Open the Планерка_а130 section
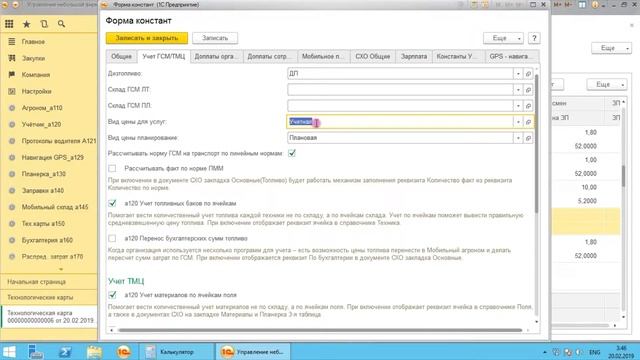The width and height of the screenshot is (640, 360). tap(43, 174)
